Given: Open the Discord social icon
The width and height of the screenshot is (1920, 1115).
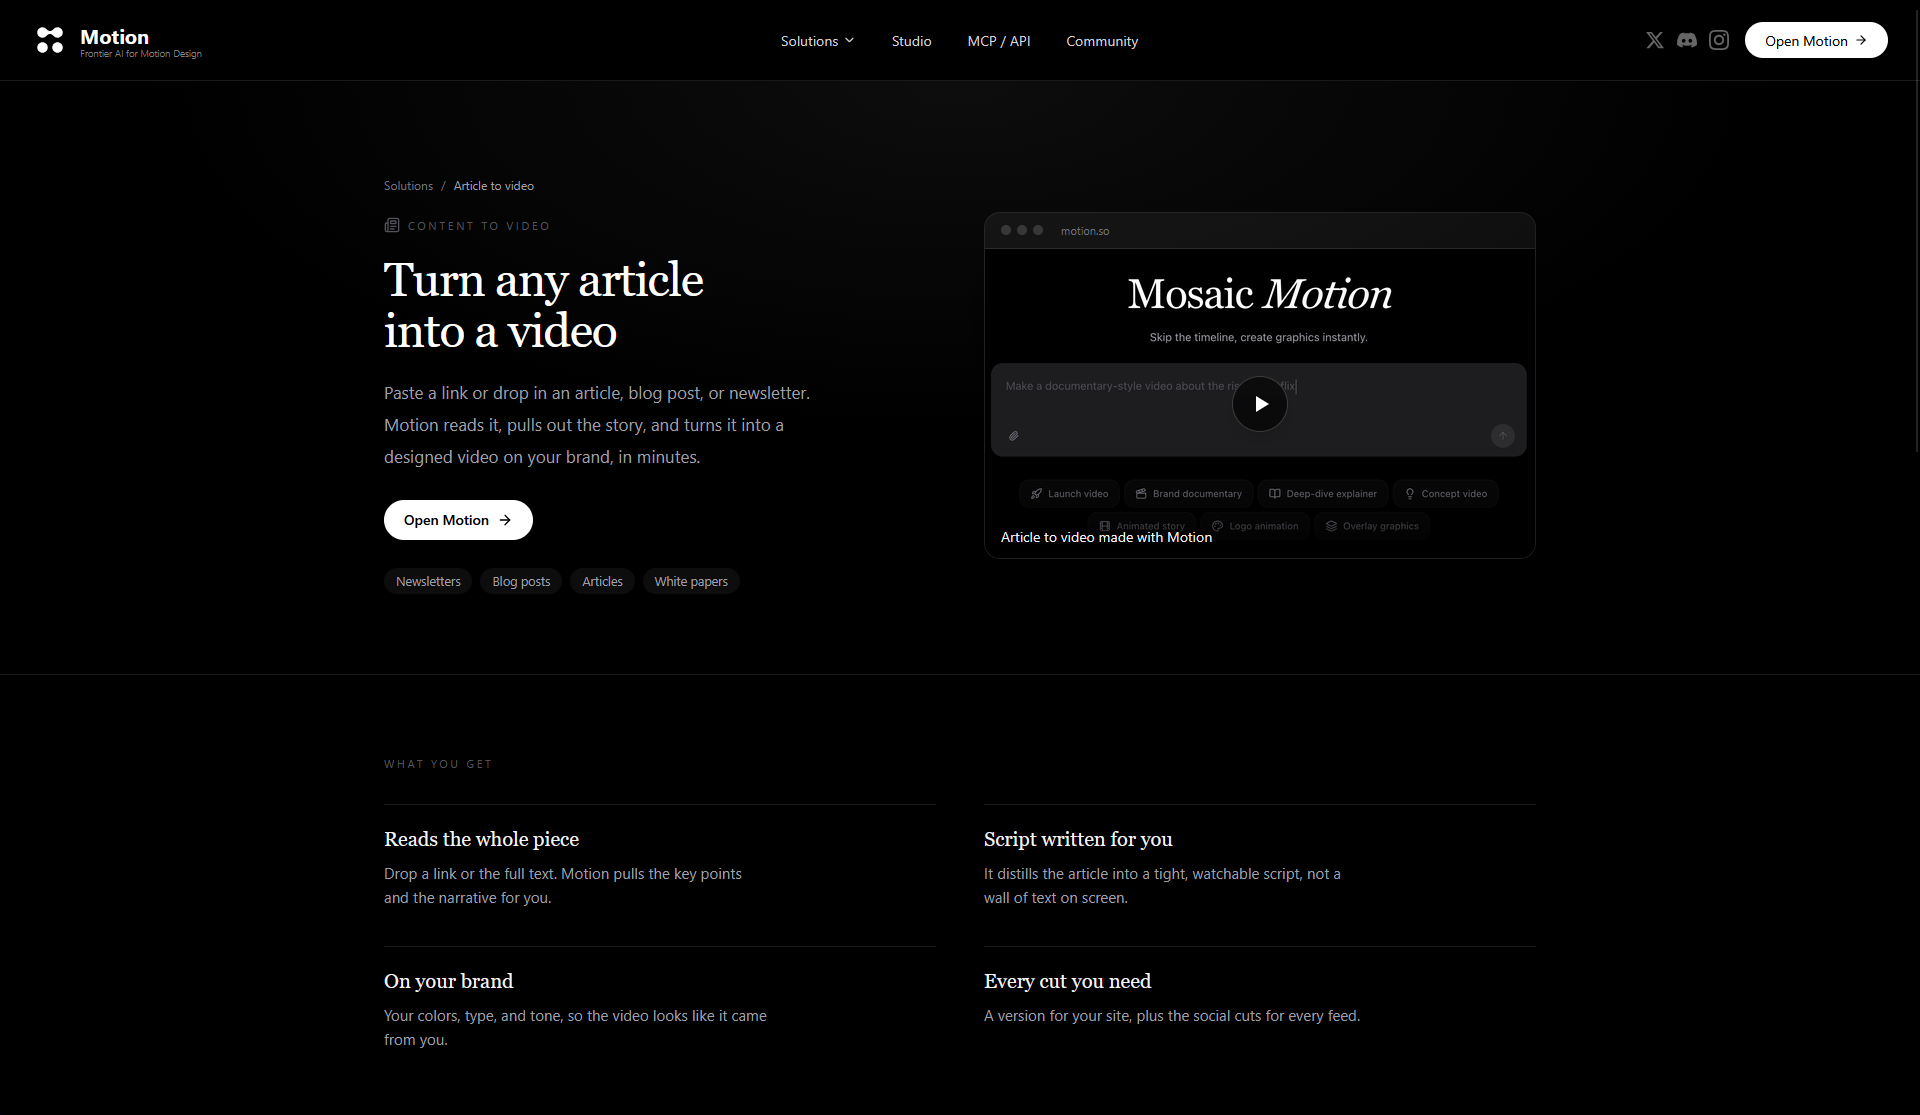Looking at the screenshot, I should (1687, 40).
